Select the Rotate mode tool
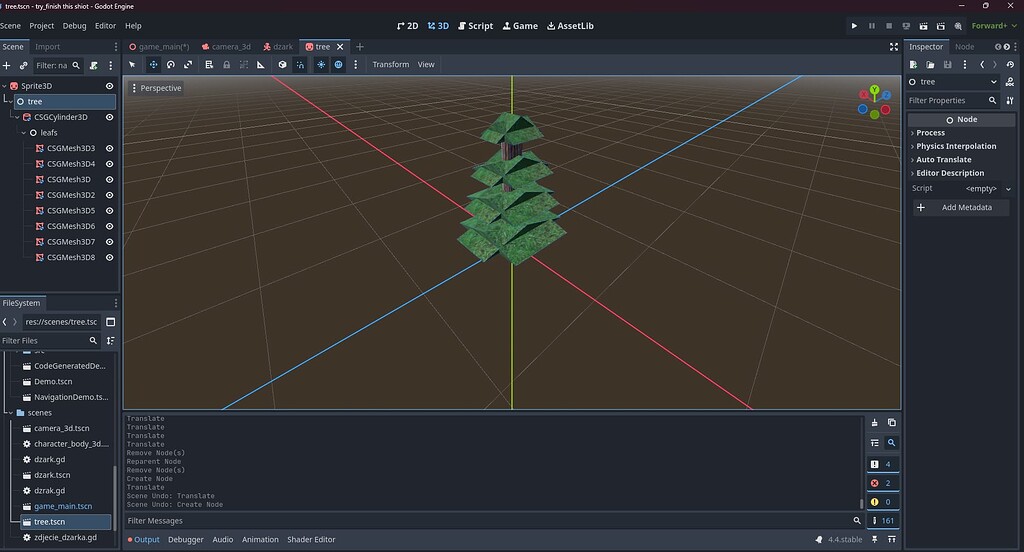The width and height of the screenshot is (1024, 552). [170, 65]
